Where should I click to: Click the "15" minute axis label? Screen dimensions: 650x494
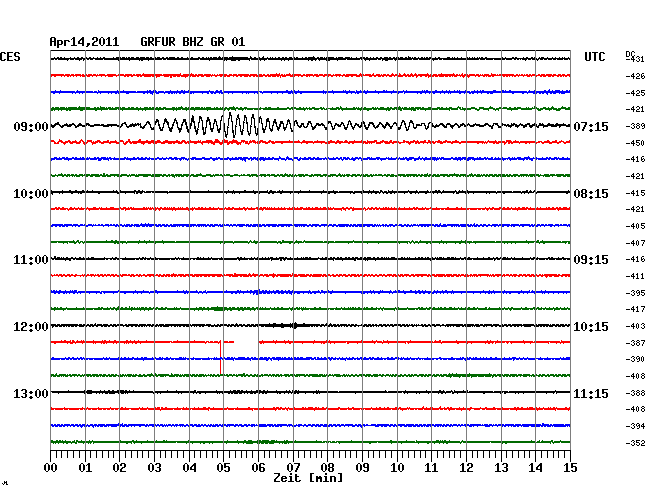pos(570,467)
